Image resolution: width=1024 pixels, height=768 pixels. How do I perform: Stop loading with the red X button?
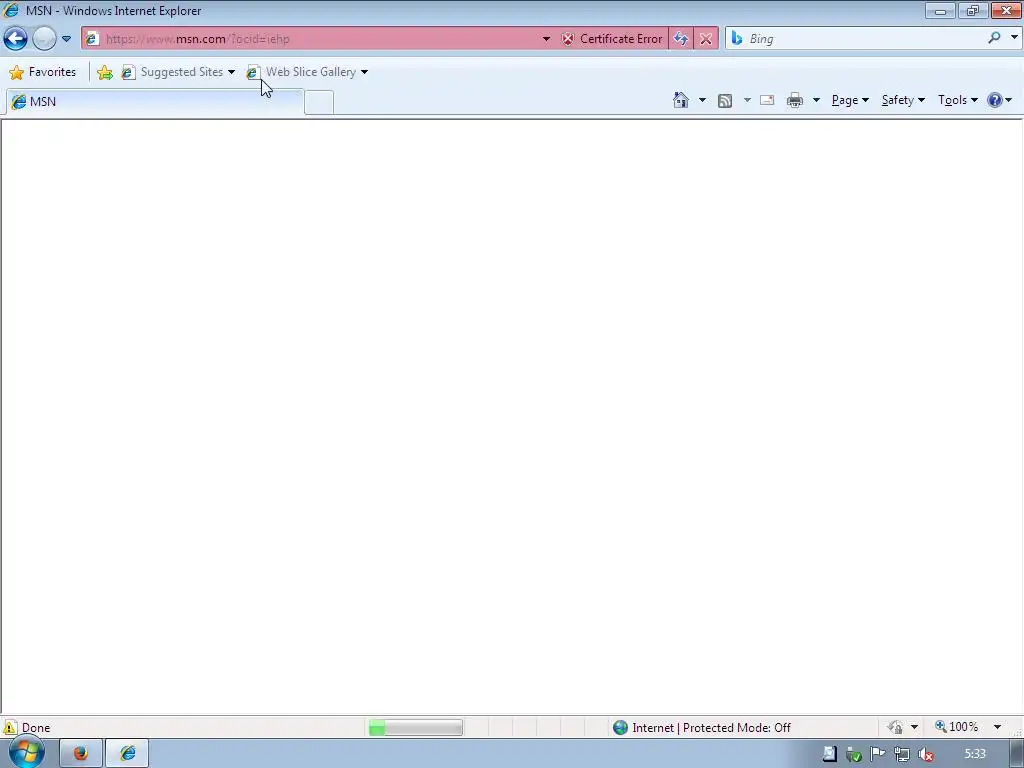click(x=706, y=39)
